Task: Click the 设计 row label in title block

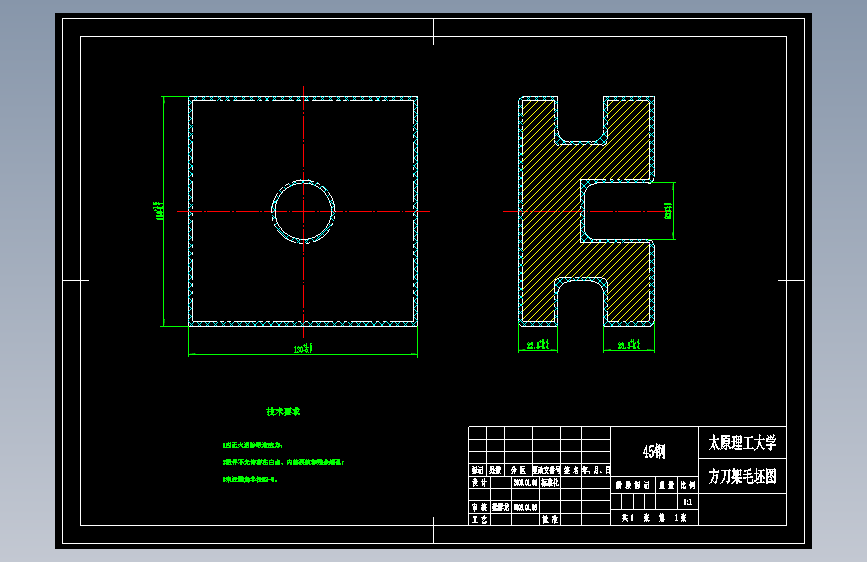Action: [x=479, y=483]
